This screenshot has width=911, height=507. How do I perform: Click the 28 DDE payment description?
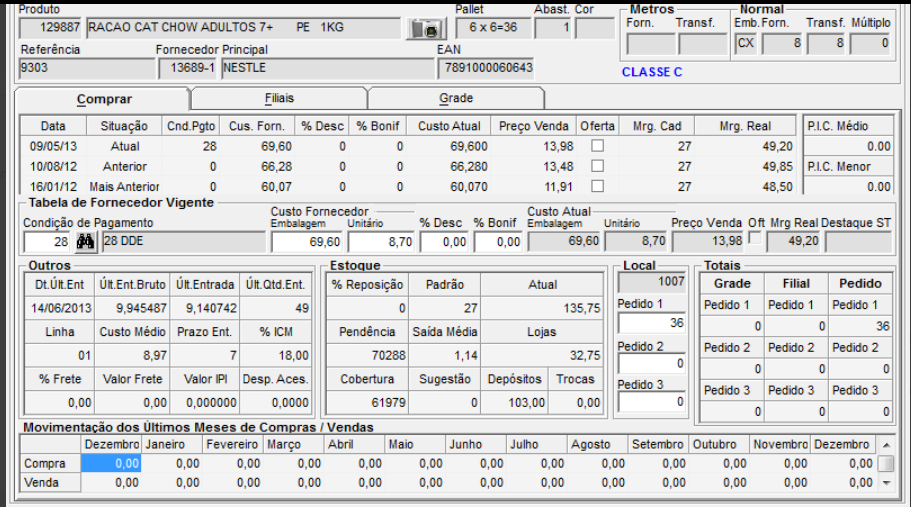click(x=184, y=242)
